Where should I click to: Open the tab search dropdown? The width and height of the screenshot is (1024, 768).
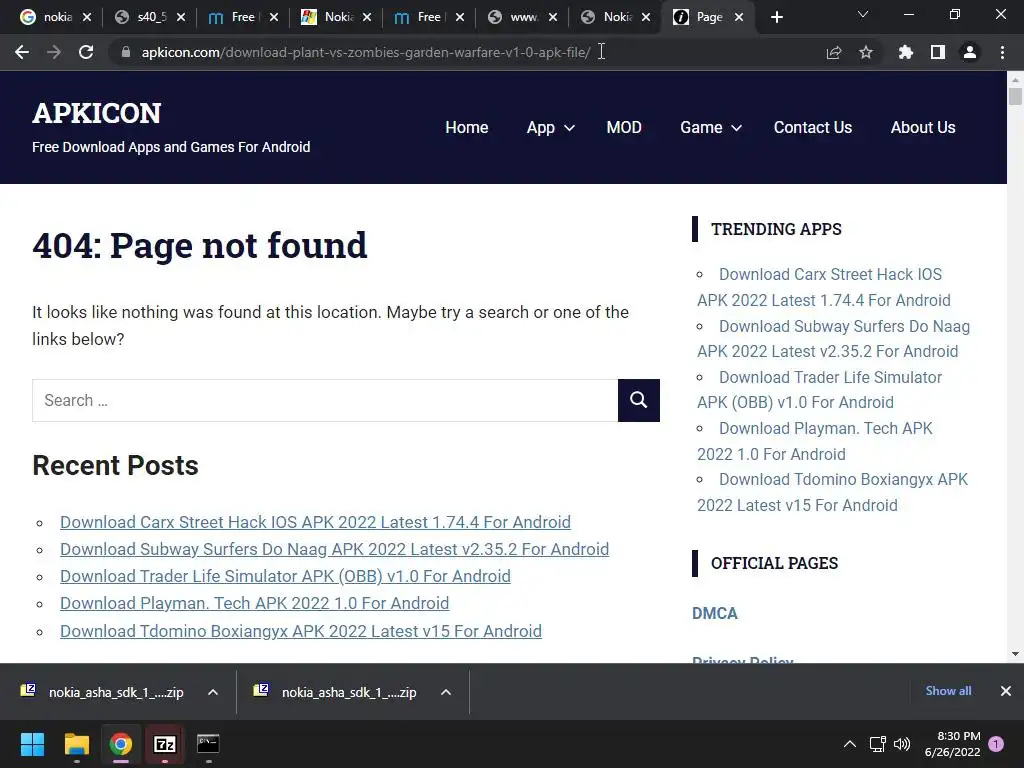pos(863,14)
